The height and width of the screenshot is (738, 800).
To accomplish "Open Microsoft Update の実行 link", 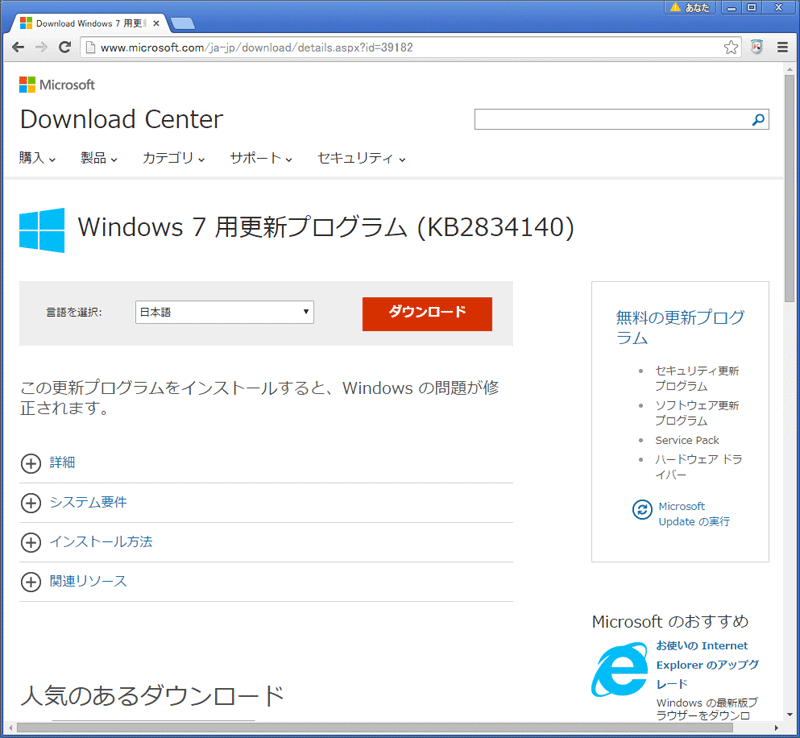I will coord(694,514).
